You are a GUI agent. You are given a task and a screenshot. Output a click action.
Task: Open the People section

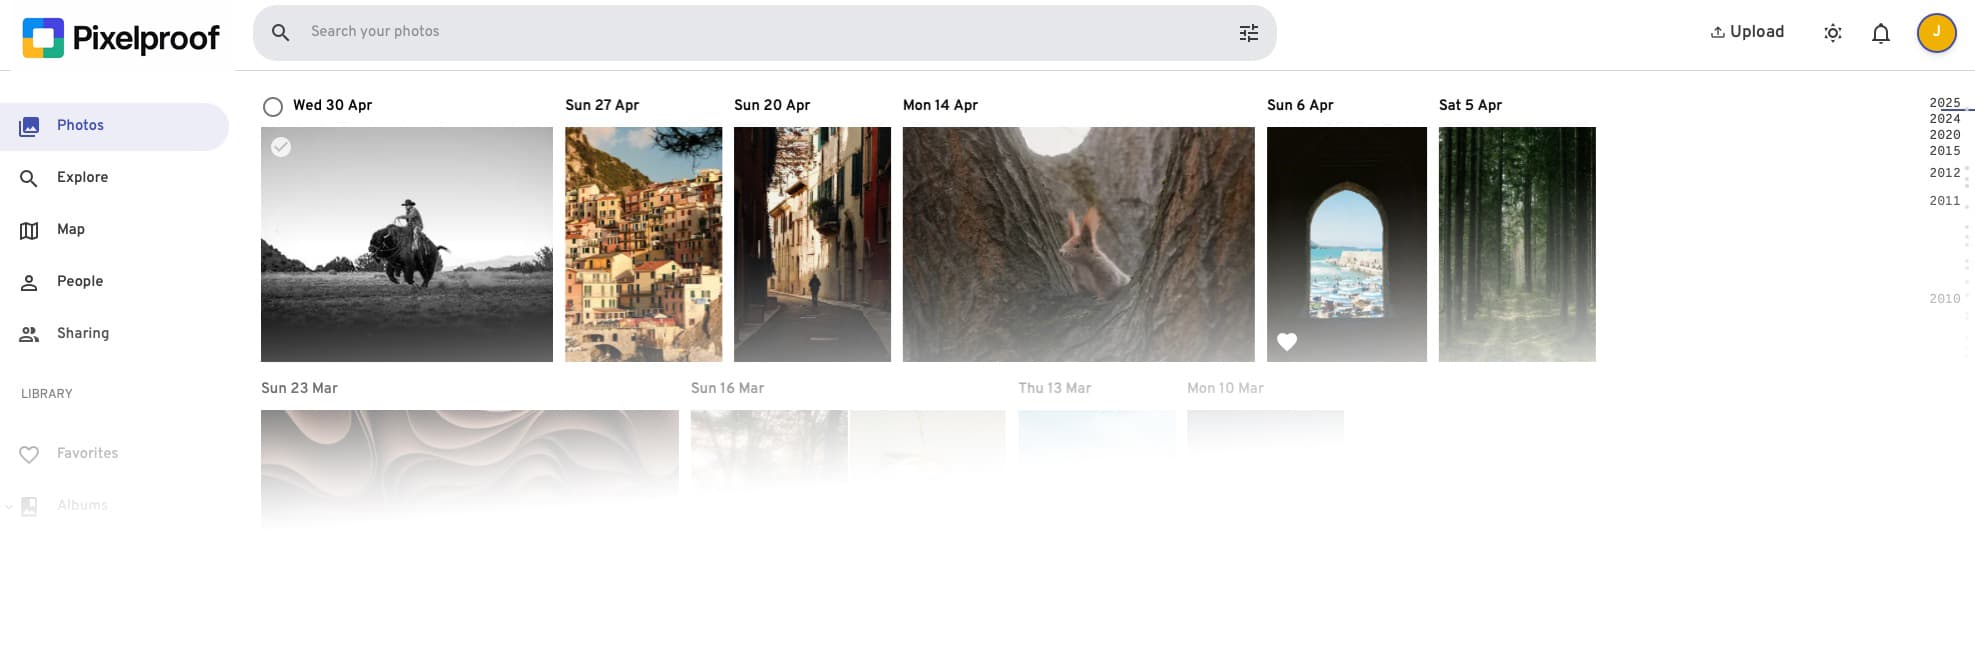[x=80, y=281]
